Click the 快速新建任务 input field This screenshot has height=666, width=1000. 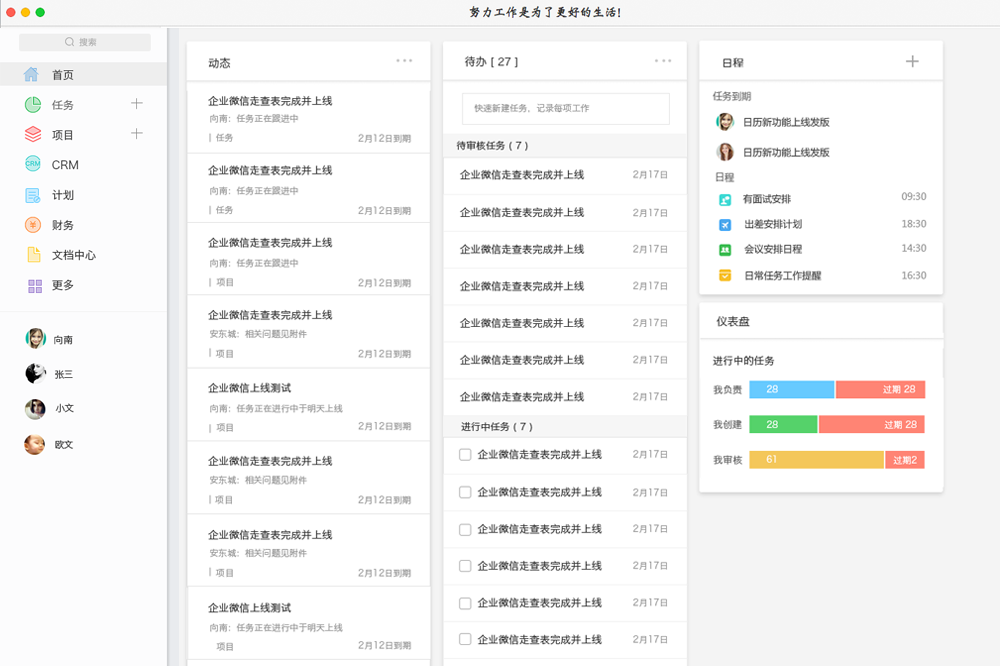click(x=565, y=109)
